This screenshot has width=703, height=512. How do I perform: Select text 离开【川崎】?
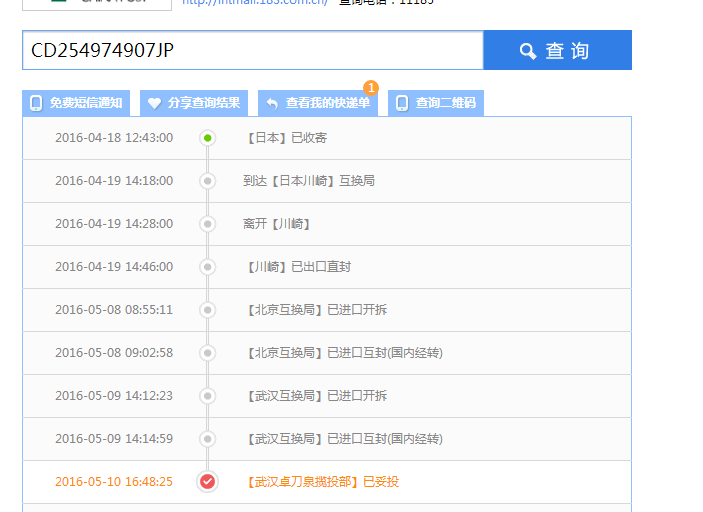pos(276,224)
